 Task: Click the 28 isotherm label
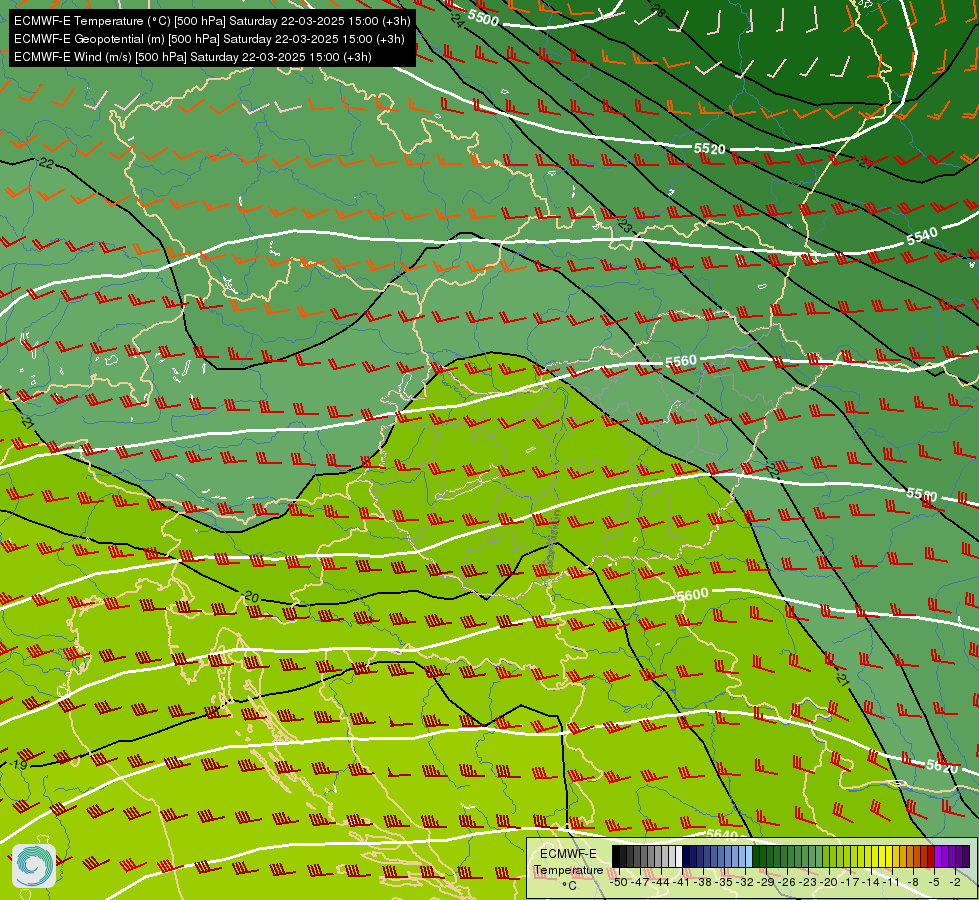pyautogui.click(x=657, y=11)
